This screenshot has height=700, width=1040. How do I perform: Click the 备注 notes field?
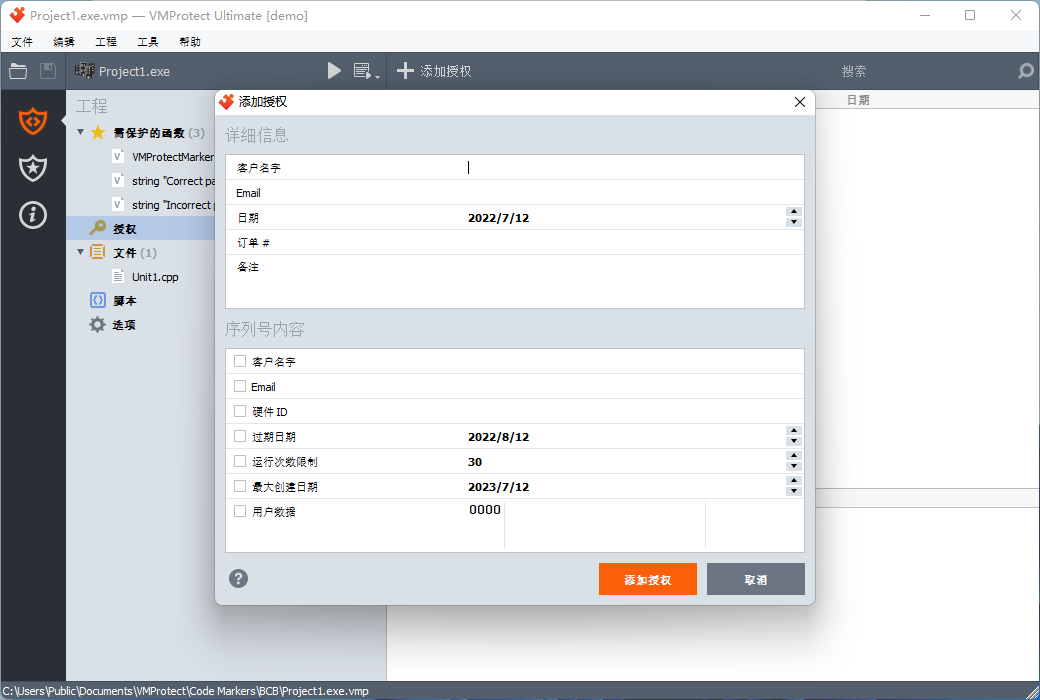click(635, 281)
